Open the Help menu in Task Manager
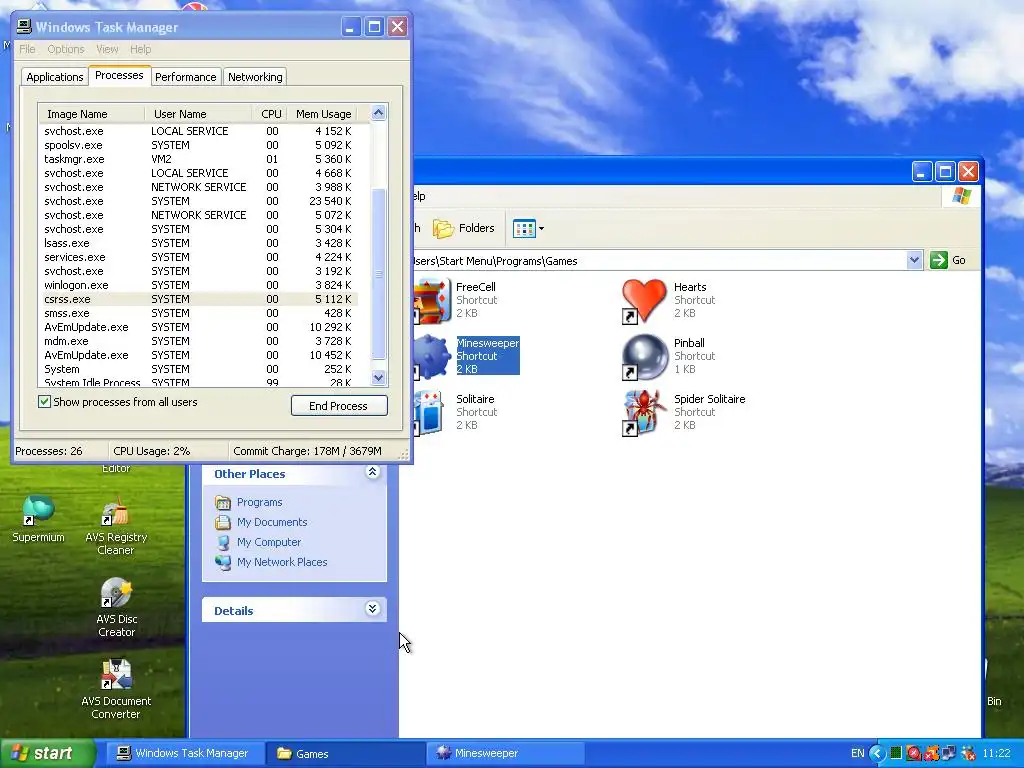This screenshot has height=768, width=1024. click(x=140, y=49)
